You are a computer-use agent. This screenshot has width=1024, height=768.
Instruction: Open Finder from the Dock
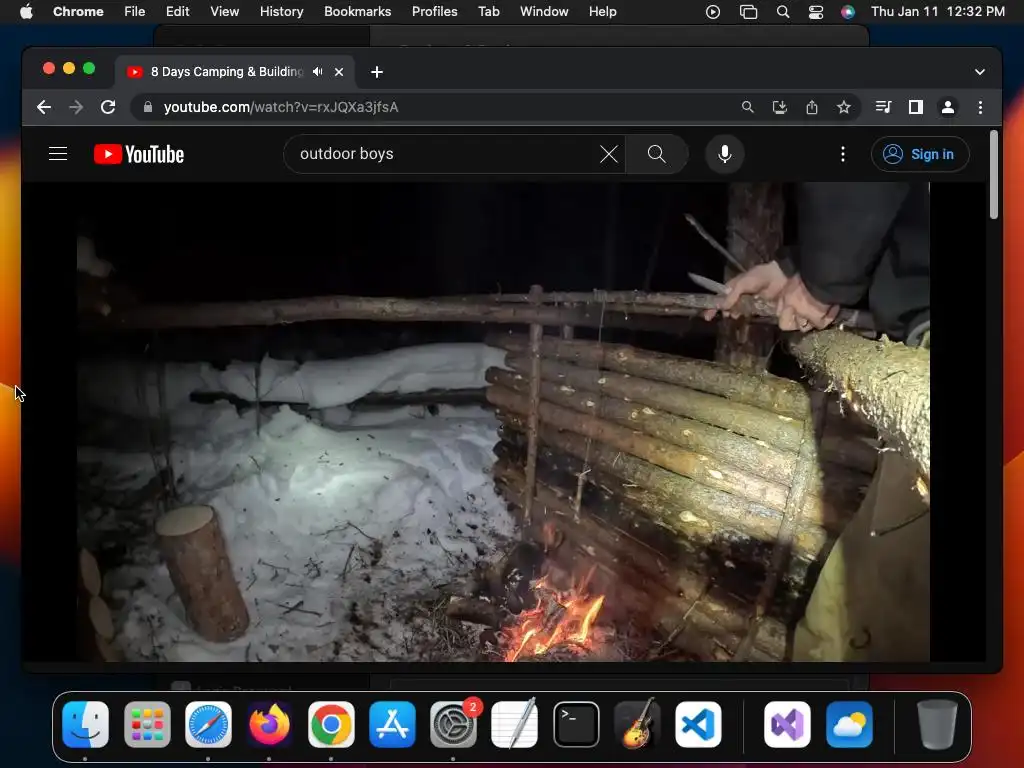click(x=86, y=724)
